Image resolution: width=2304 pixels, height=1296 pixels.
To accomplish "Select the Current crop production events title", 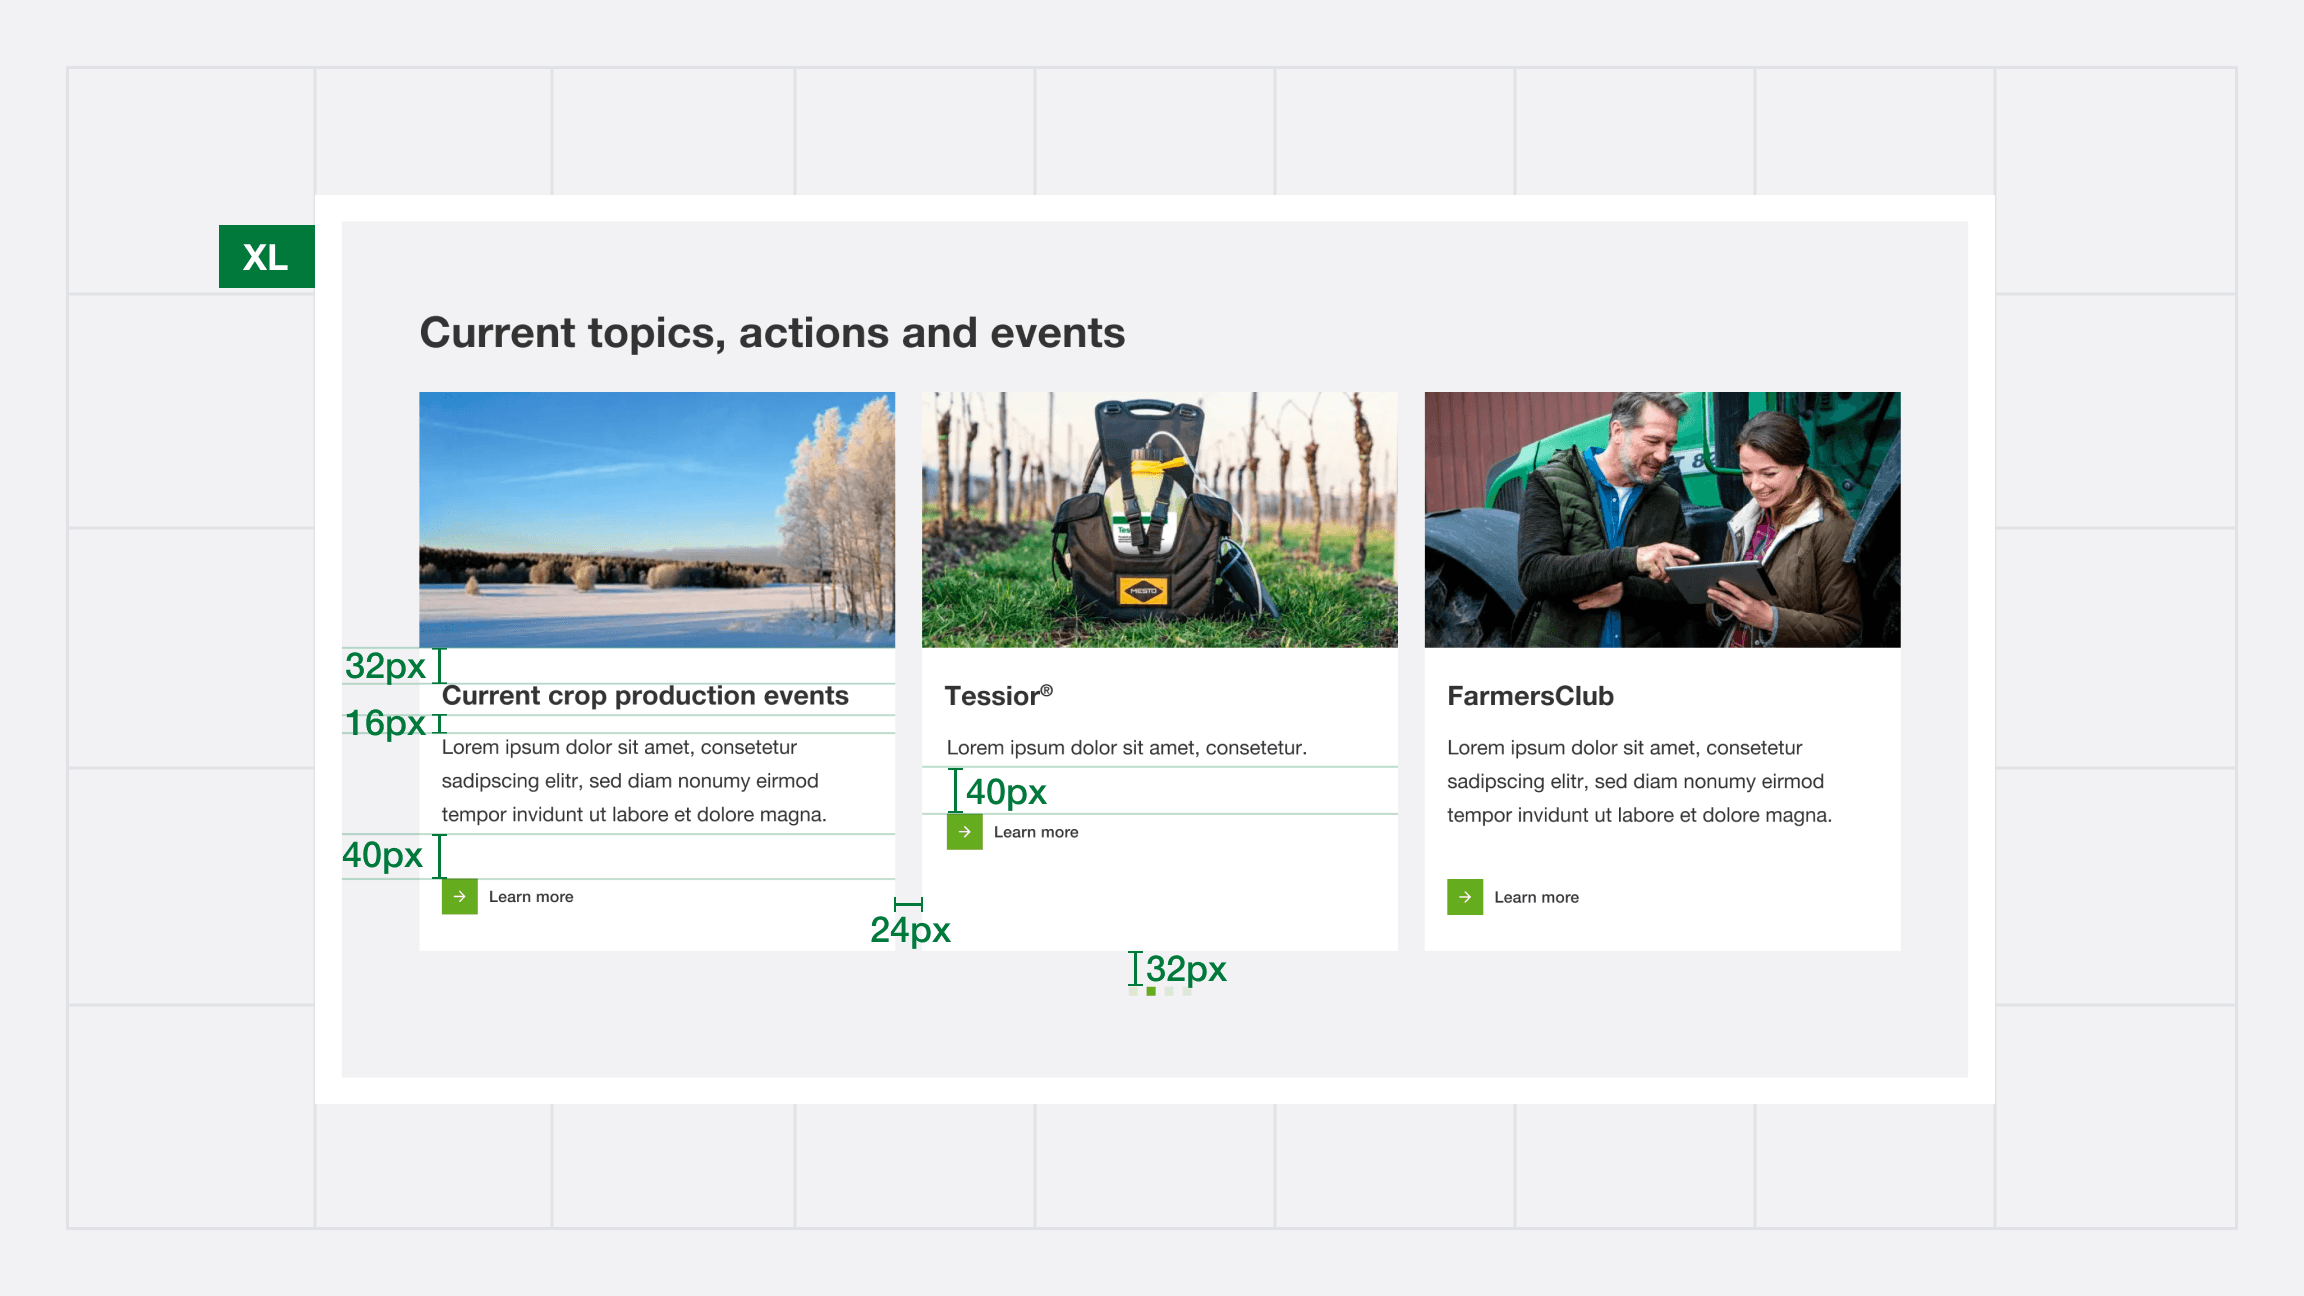I will click(645, 696).
